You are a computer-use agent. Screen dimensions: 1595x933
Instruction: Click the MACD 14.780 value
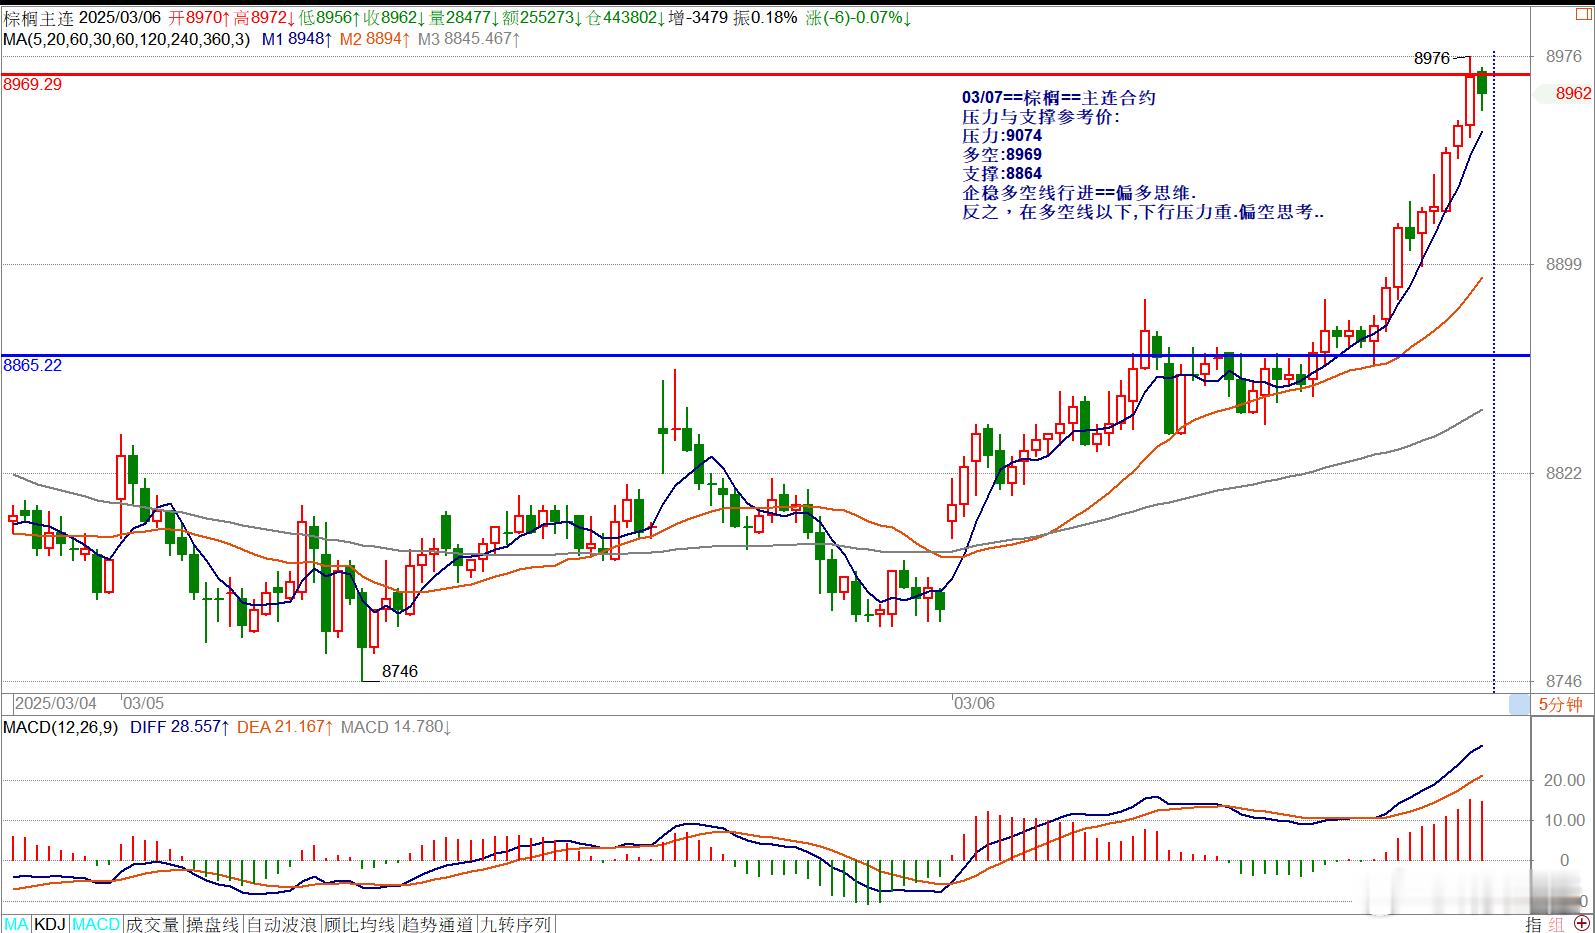pos(396,727)
